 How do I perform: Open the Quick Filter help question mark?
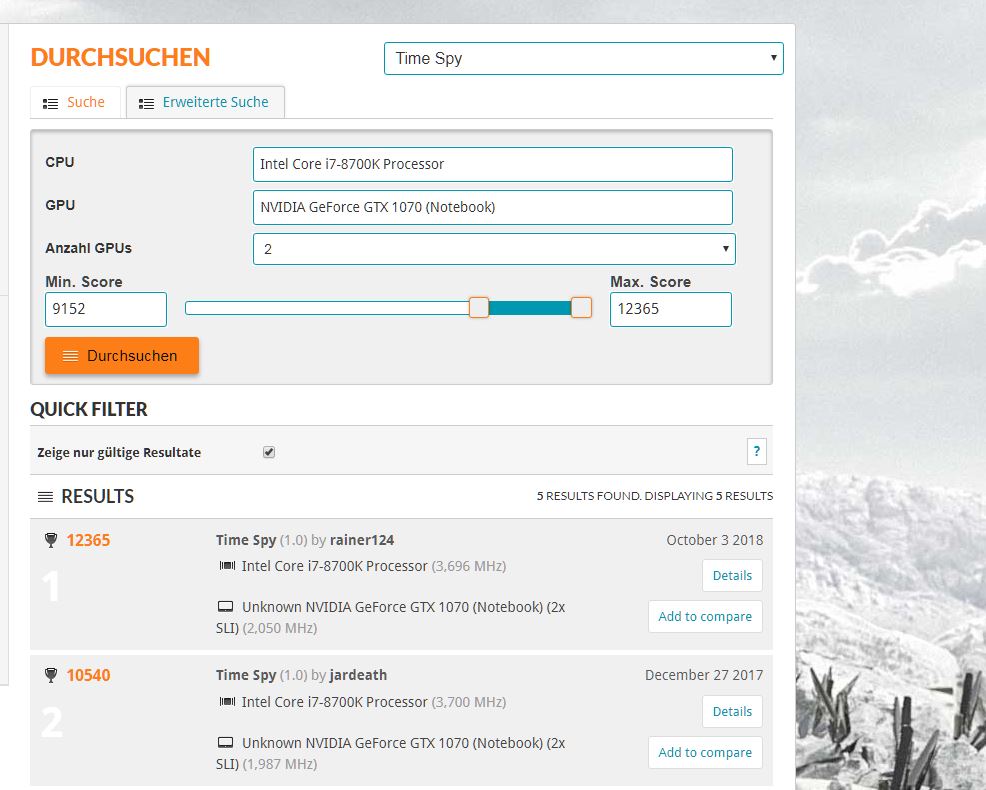point(756,451)
